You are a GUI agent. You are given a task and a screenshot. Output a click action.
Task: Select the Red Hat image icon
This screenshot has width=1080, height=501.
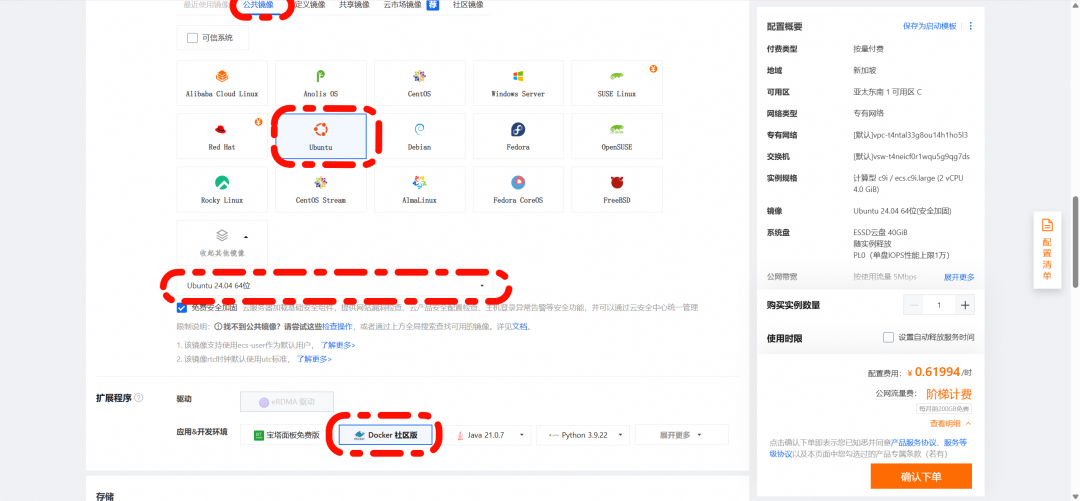[222, 130]
